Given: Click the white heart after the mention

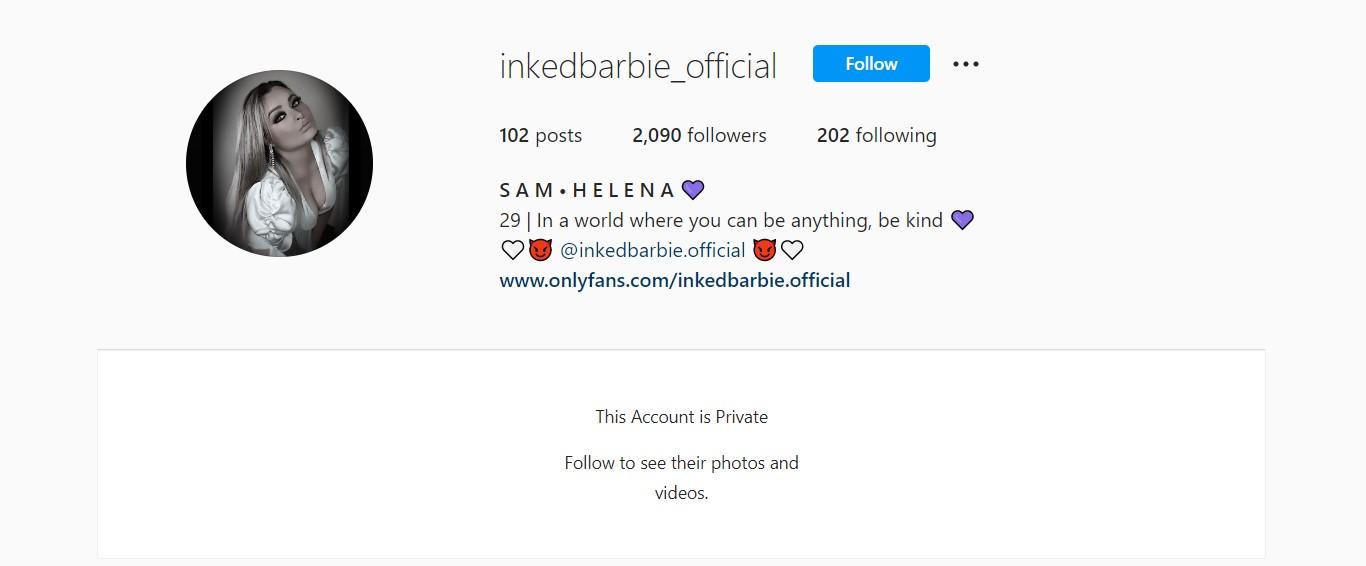Looking at the screenshot, I should [x=792, y=250].
